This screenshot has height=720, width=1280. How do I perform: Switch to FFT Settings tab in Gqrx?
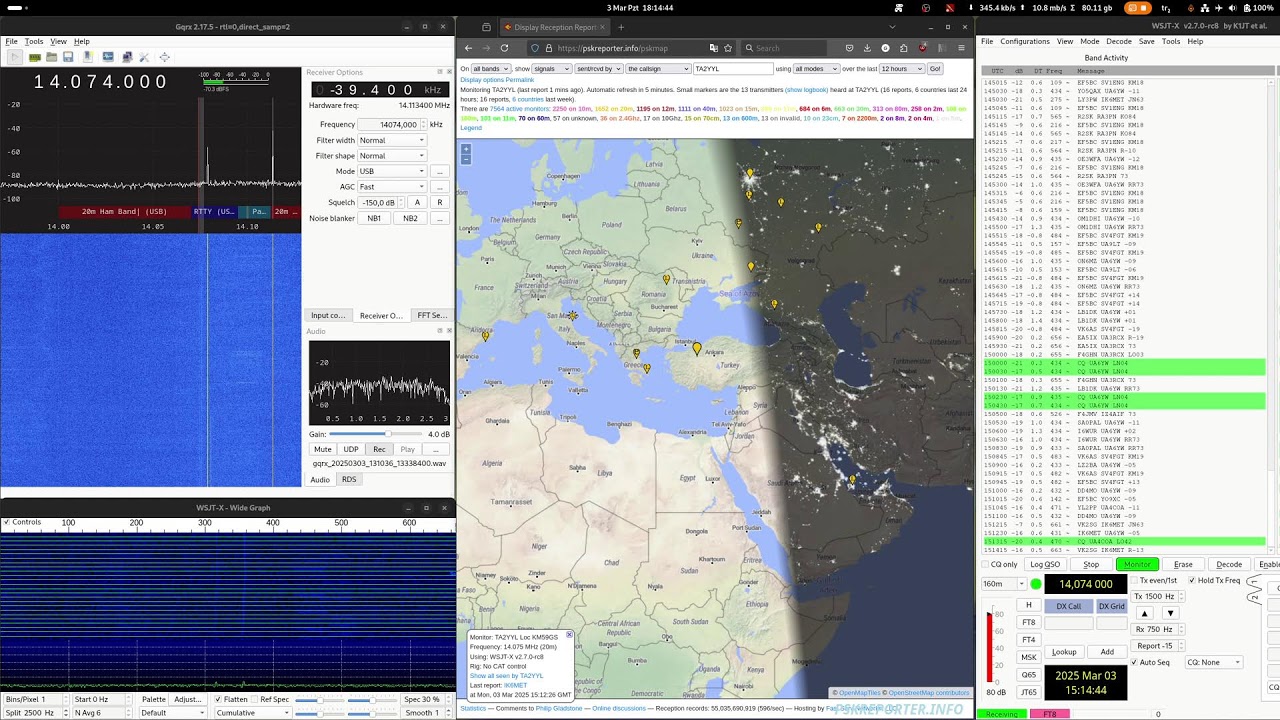(432, 315)
